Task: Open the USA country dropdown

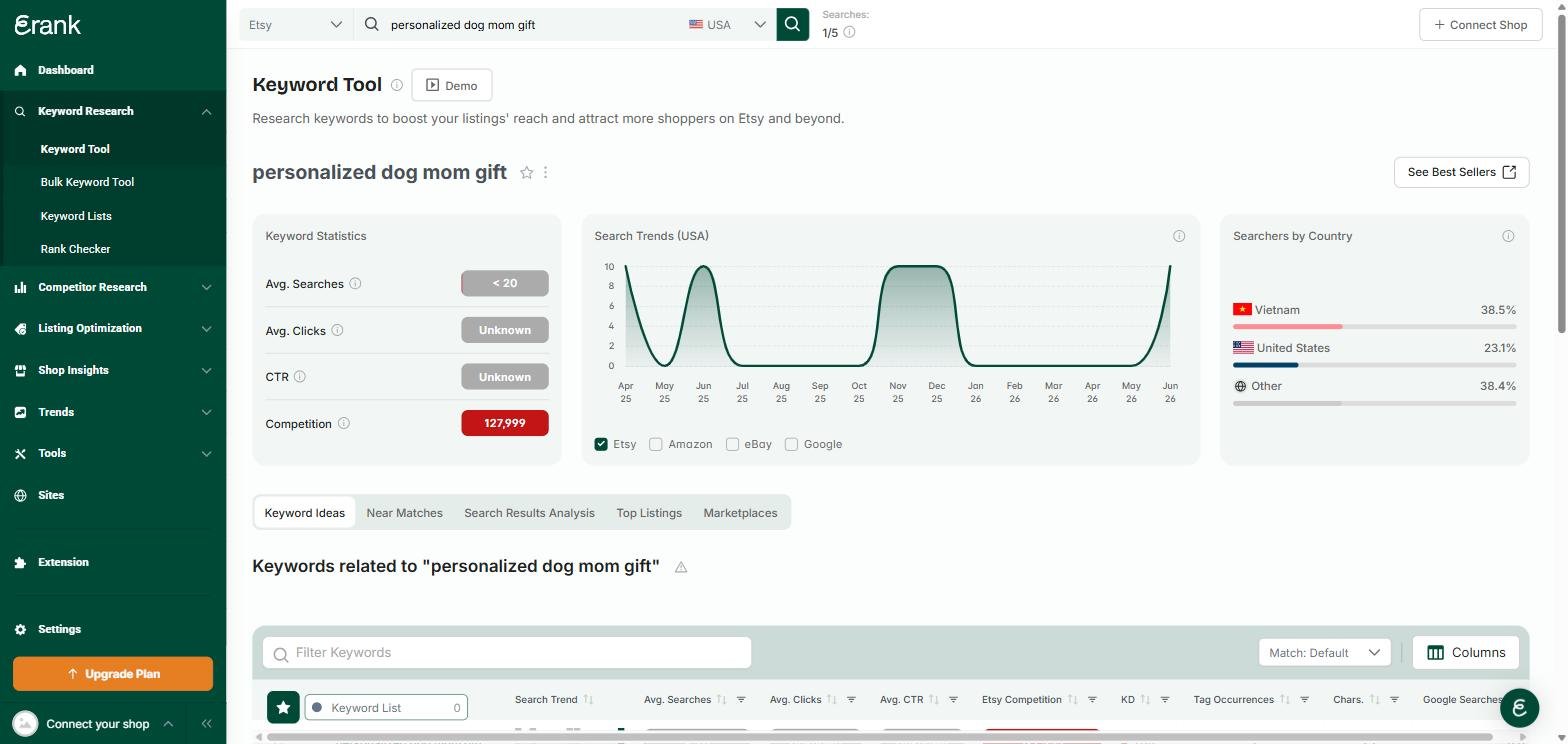Action: pos(727,24)
